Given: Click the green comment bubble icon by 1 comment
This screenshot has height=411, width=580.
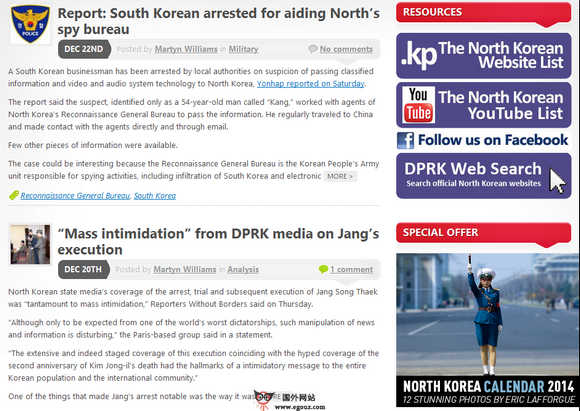Looking at the screenshot, I should tap(323, 269).
